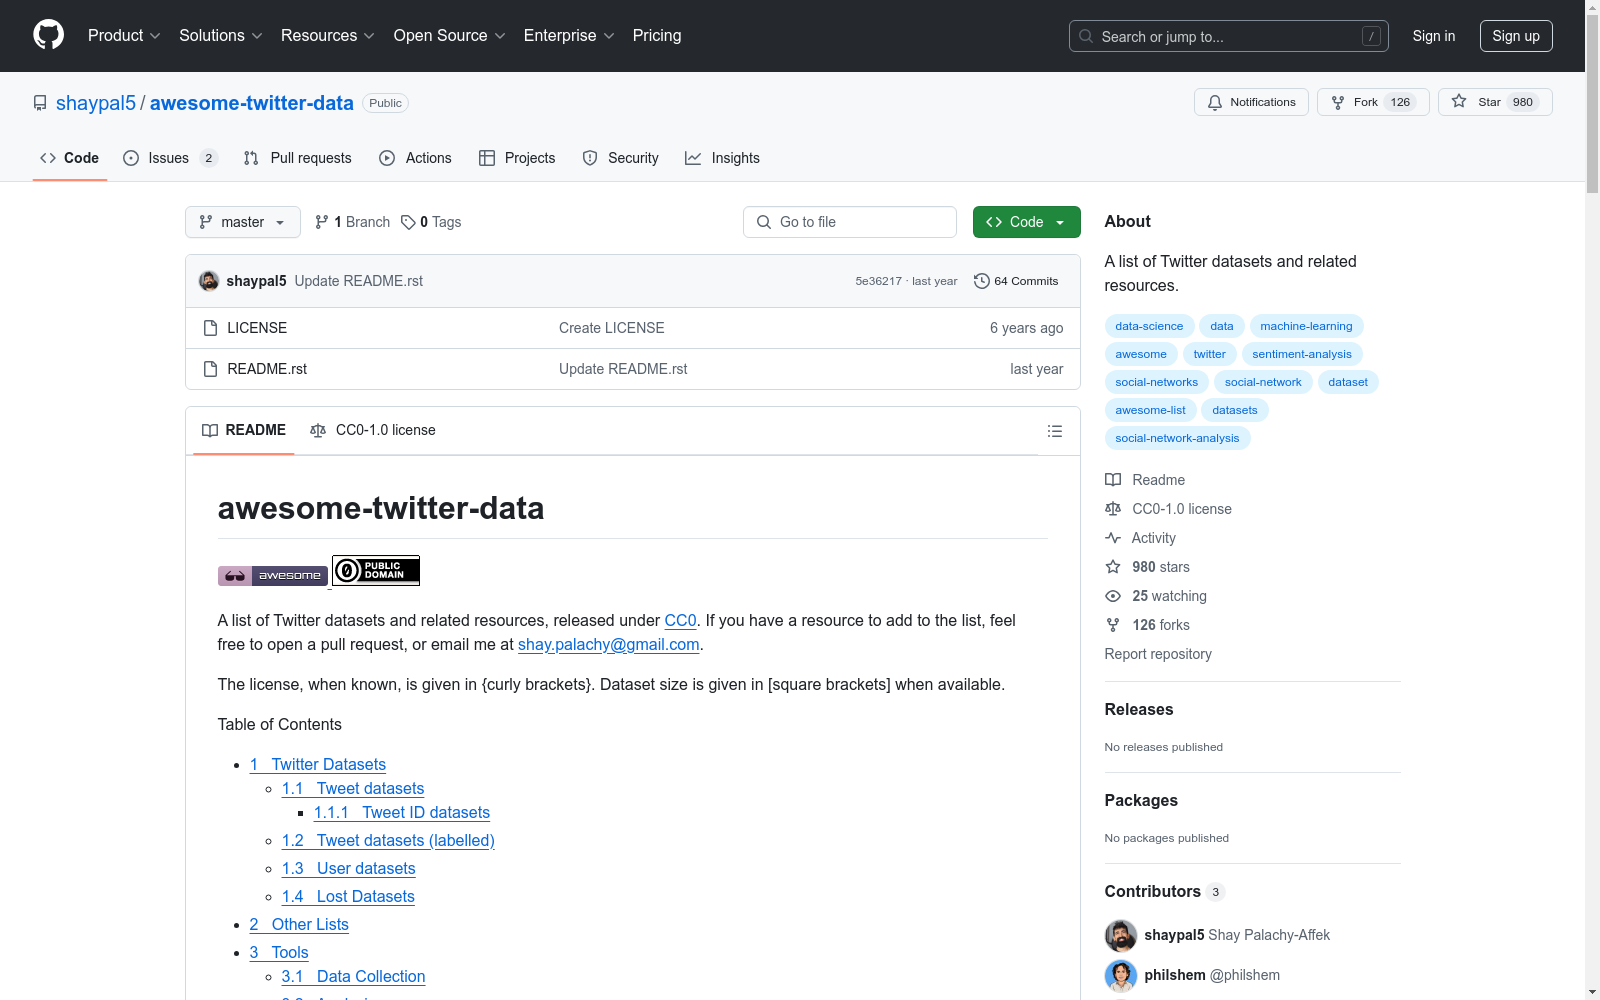The width and height of the screenshot is (1600, 1000).
Task: Focus the Go to file input
Action: coord(850,222)
